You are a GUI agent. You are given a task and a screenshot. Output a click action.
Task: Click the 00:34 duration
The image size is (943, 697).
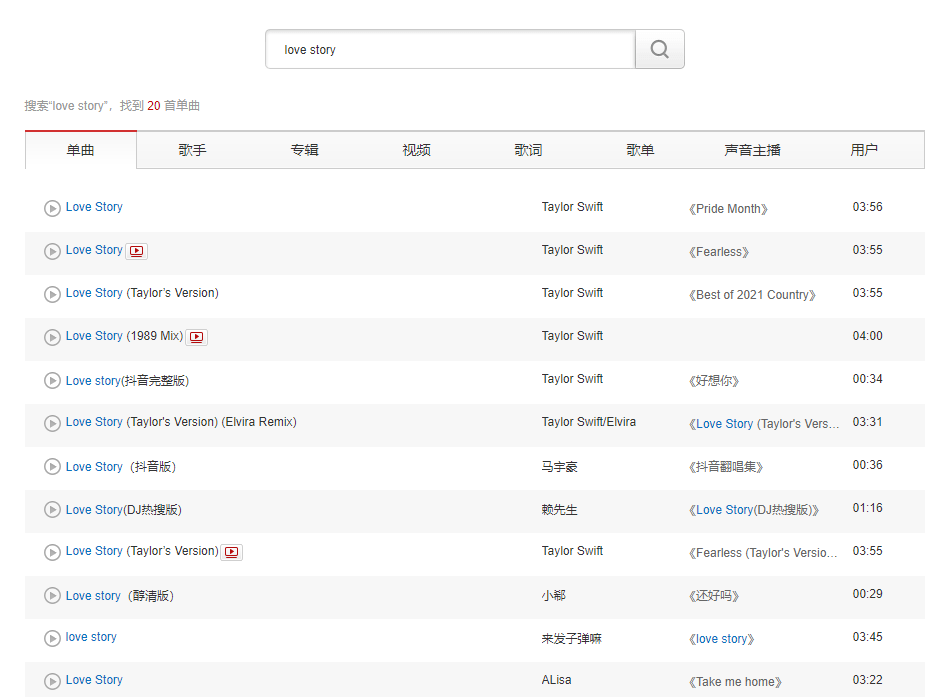point(867,379)
